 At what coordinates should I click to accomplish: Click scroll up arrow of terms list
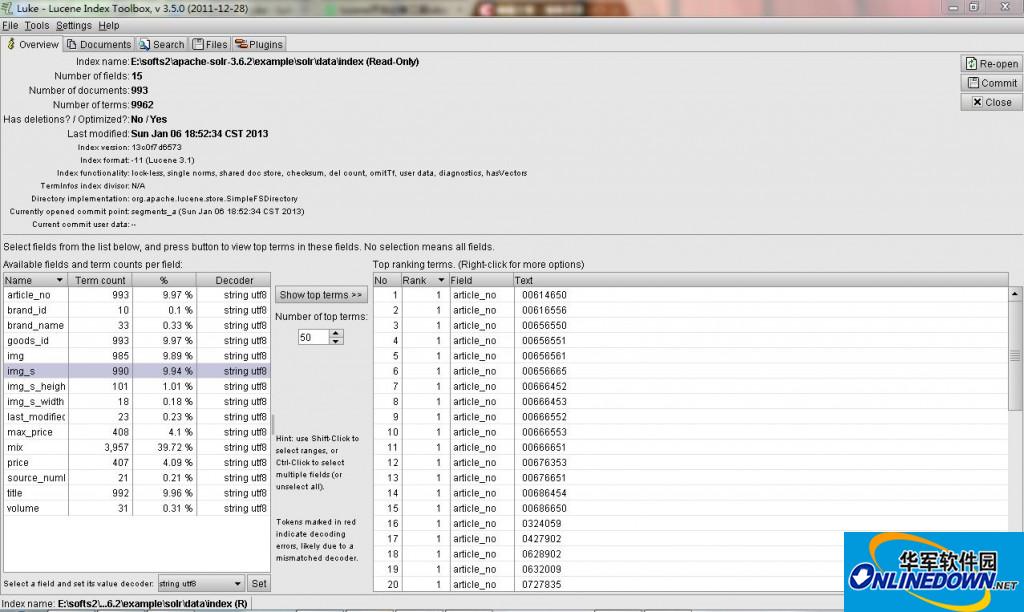pos(1015,294)
